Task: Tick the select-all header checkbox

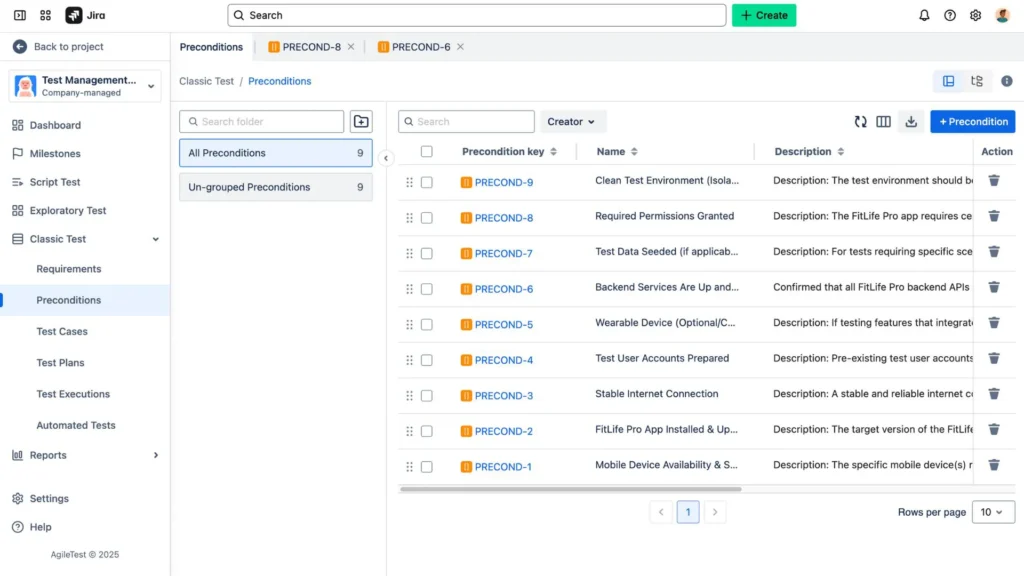Action: coord(427,152)
